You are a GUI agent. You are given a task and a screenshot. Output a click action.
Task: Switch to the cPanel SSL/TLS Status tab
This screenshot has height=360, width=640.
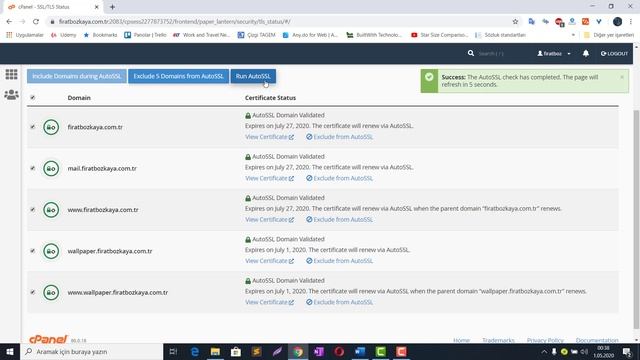click(x=53, y=7)
